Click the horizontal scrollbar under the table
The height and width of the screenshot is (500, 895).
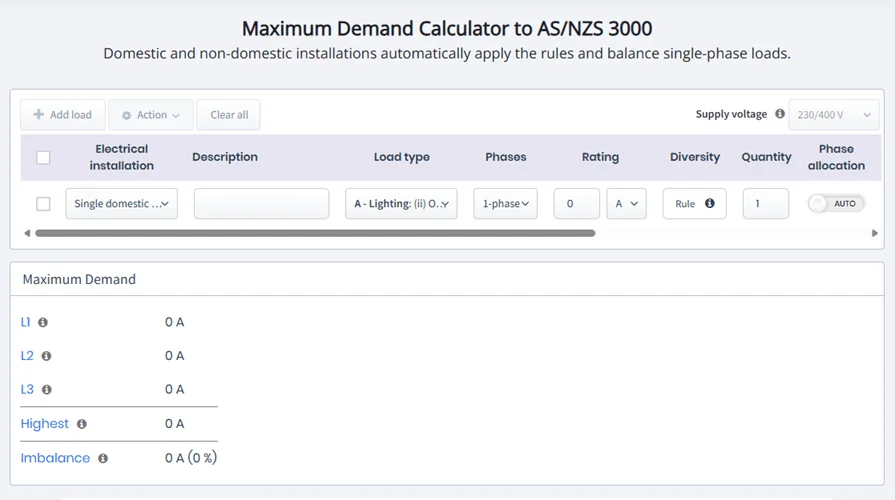(315, 233)
